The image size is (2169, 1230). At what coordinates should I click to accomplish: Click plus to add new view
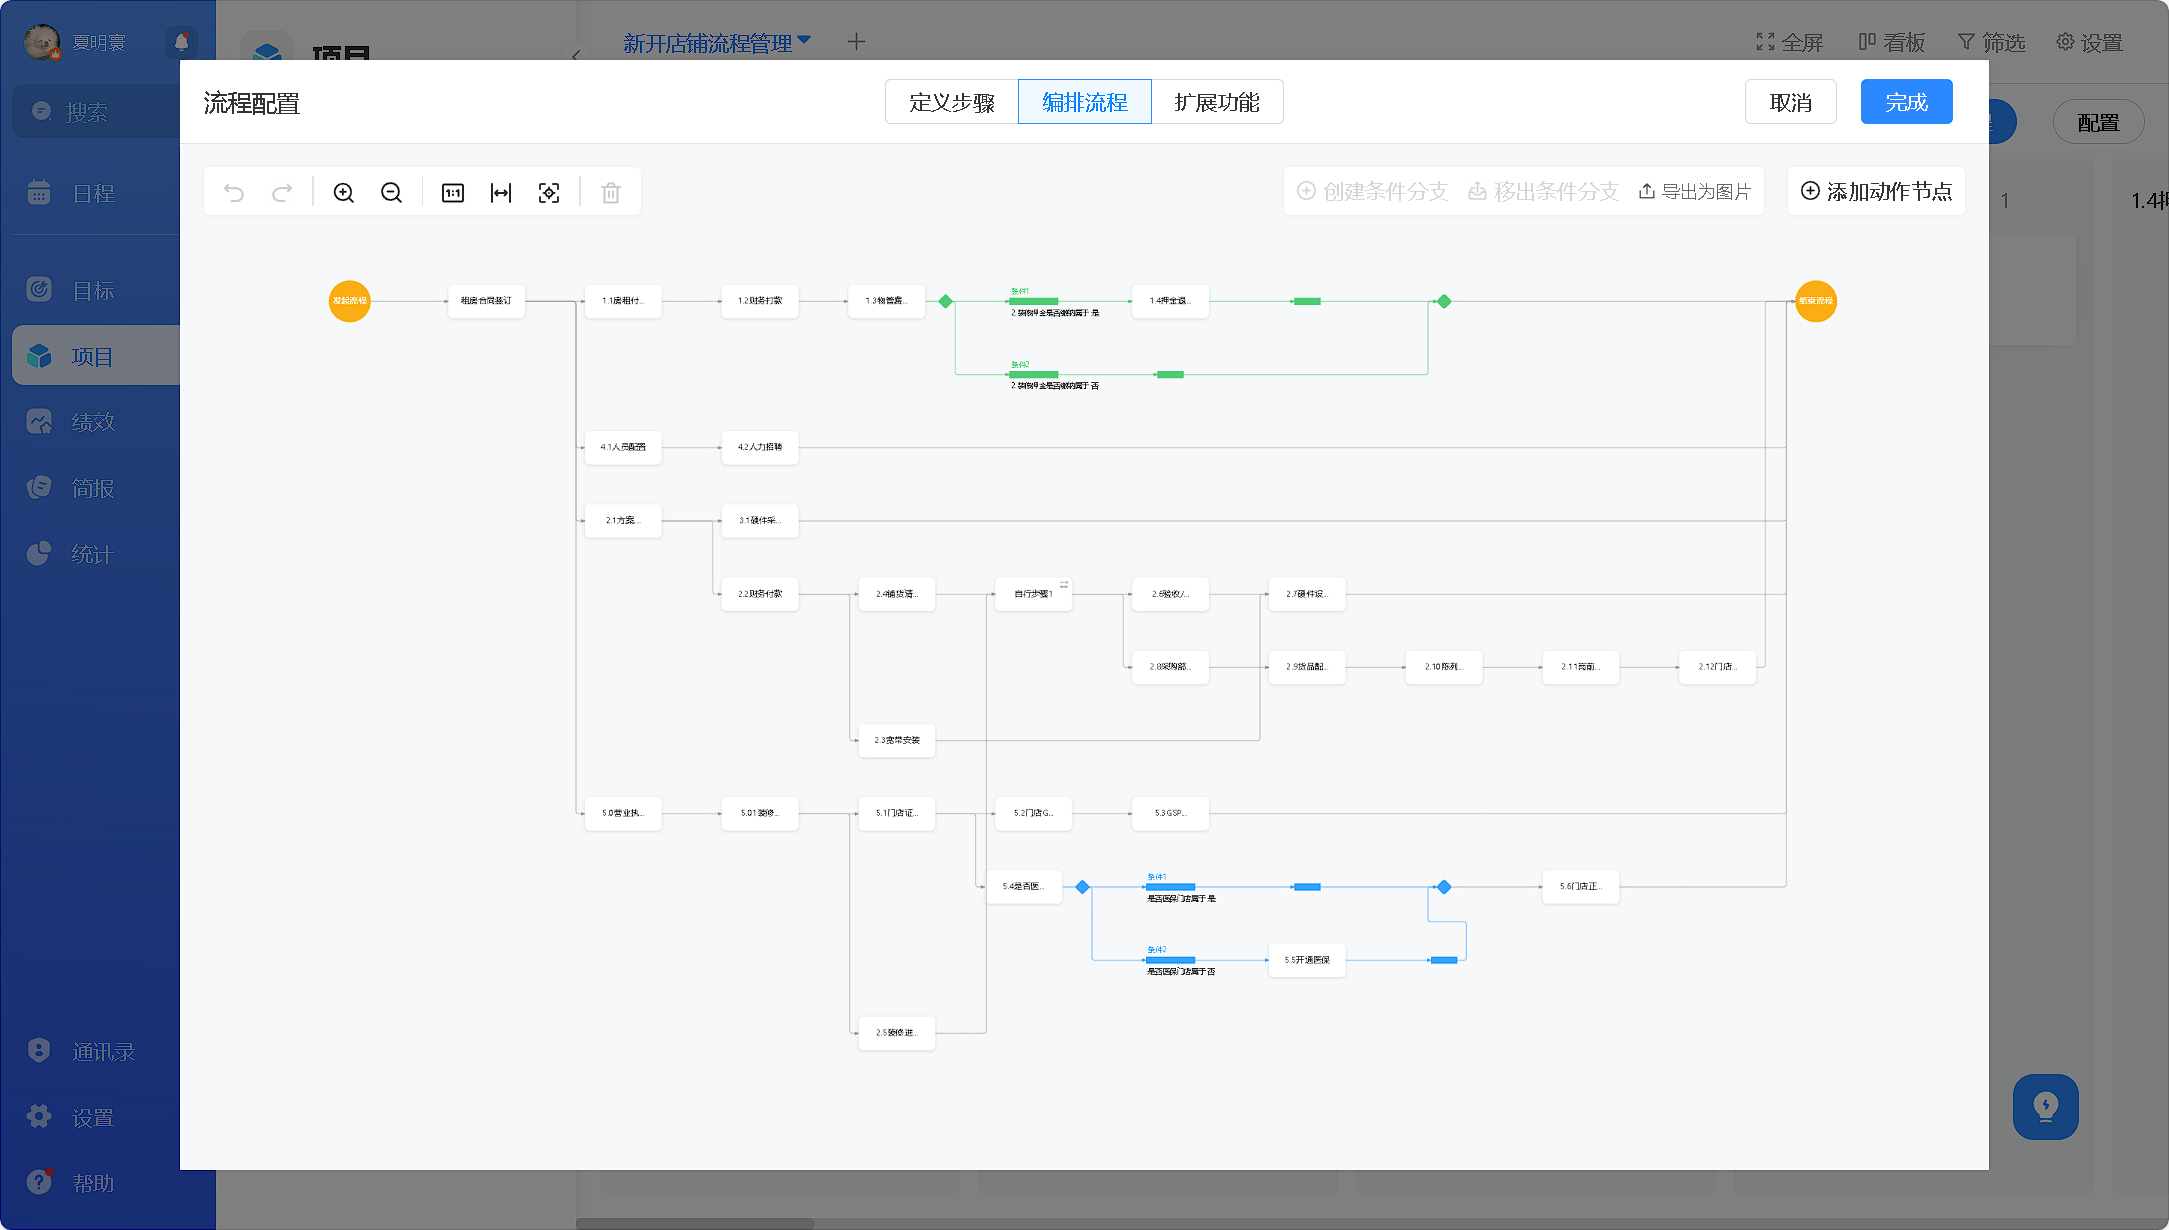point(856,42)
